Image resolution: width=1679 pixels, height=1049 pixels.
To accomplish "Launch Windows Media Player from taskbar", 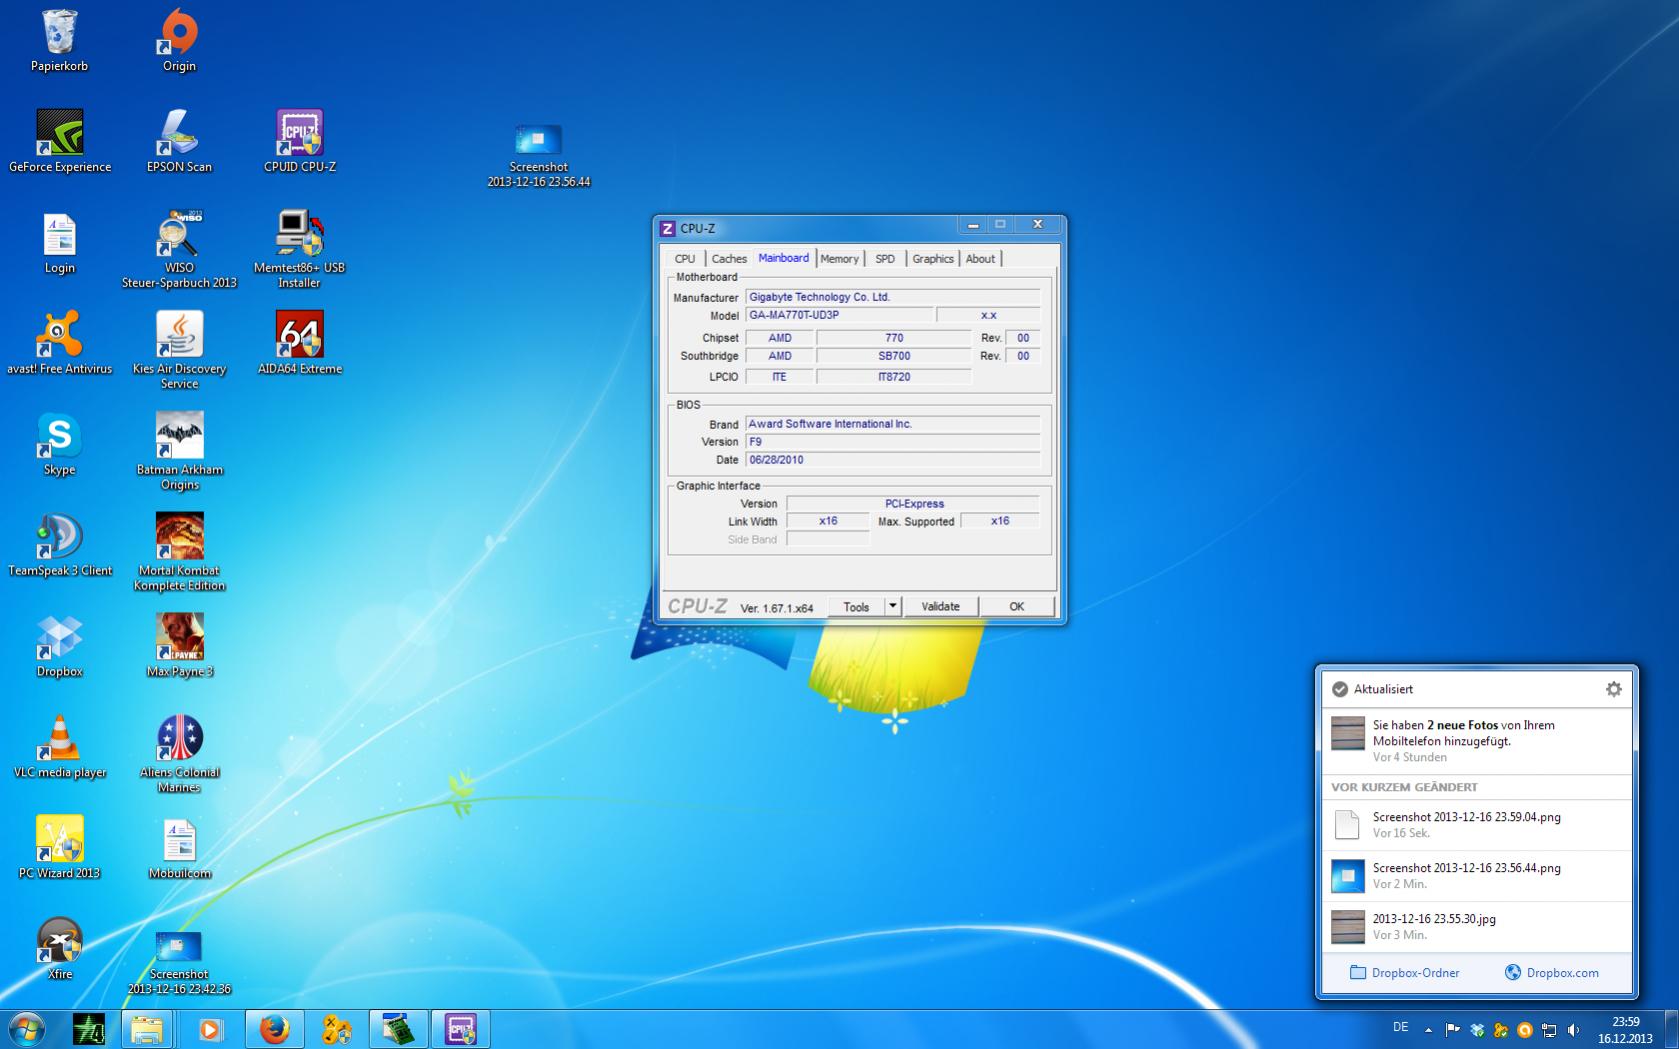I will [211, 1029].
